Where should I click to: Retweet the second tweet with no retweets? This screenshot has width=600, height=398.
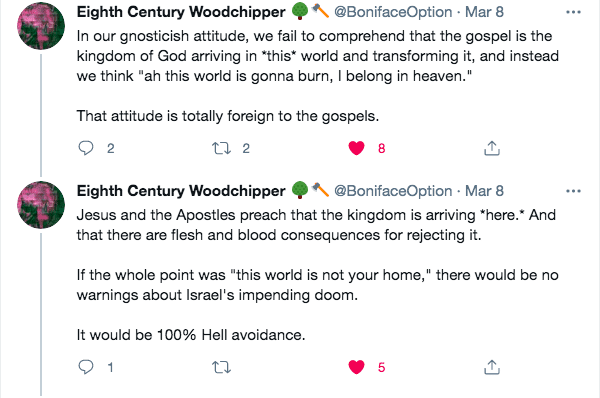tap(222, 367)
